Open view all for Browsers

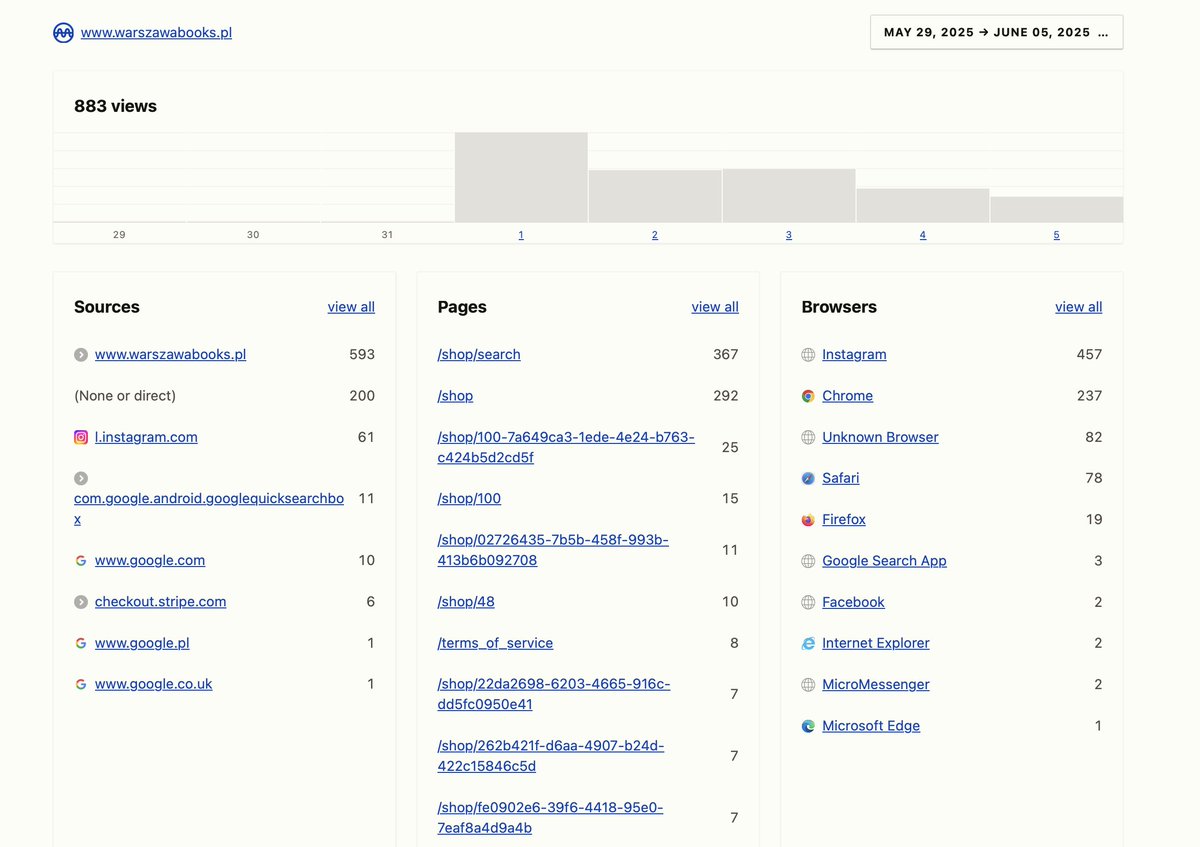(x=1078, y=307)
